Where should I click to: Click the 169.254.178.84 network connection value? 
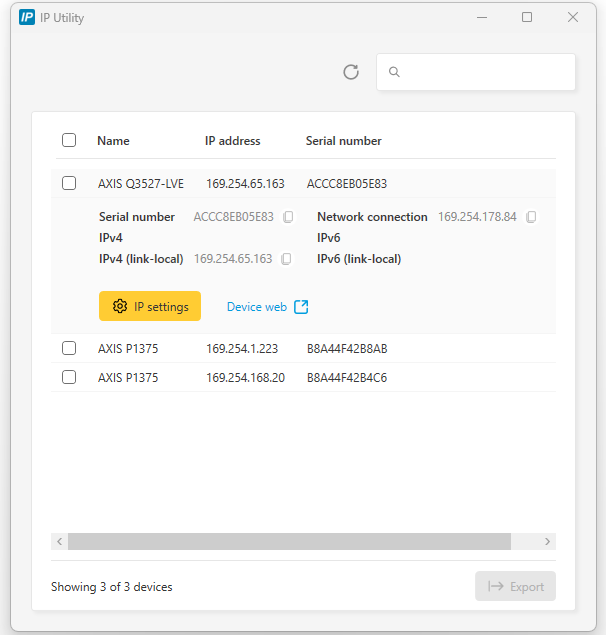(477, 217)
